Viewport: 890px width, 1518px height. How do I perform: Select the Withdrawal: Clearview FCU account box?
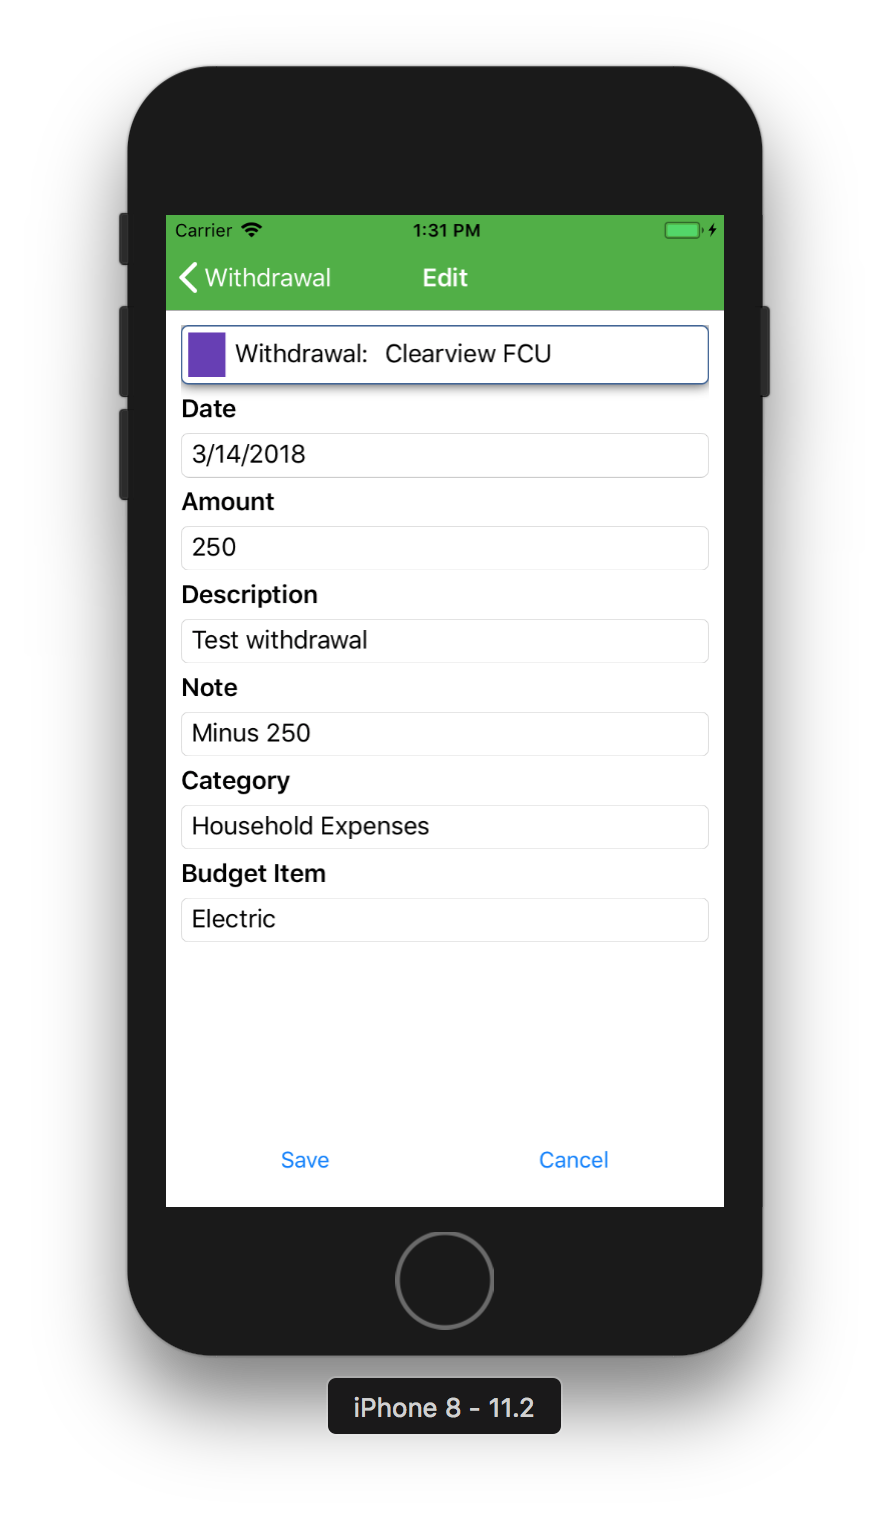click(x=445, y=355)
